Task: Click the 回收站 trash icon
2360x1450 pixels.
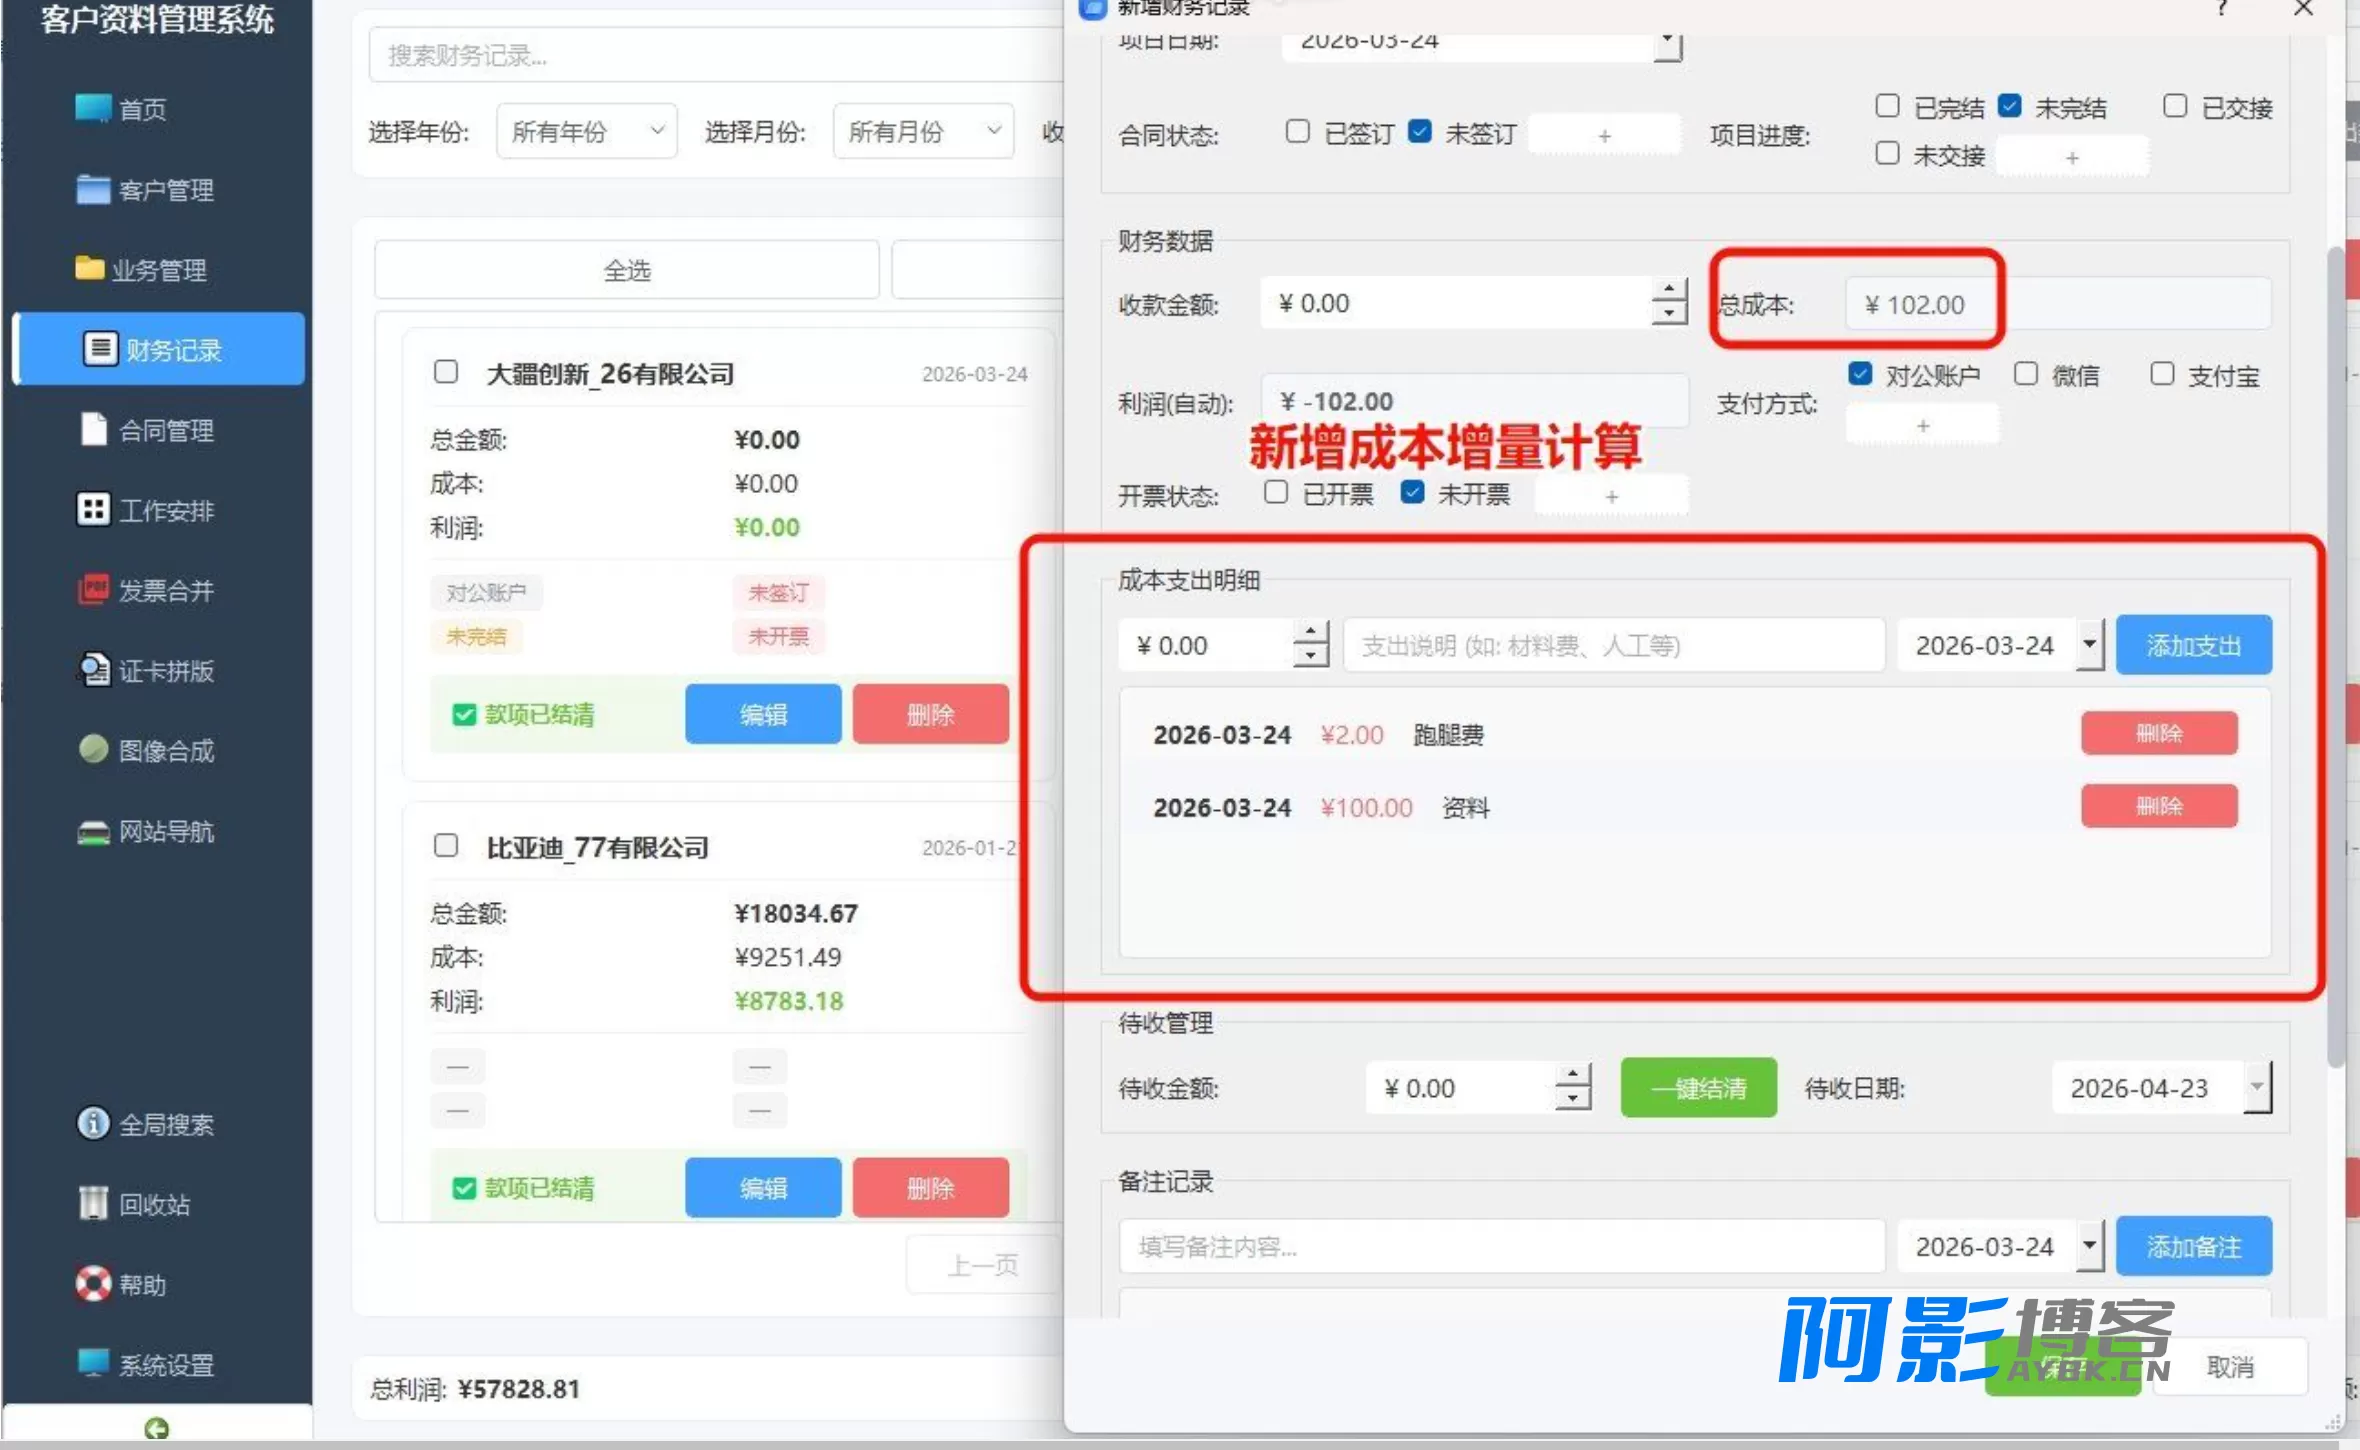Action: (x=93, y=1203)
